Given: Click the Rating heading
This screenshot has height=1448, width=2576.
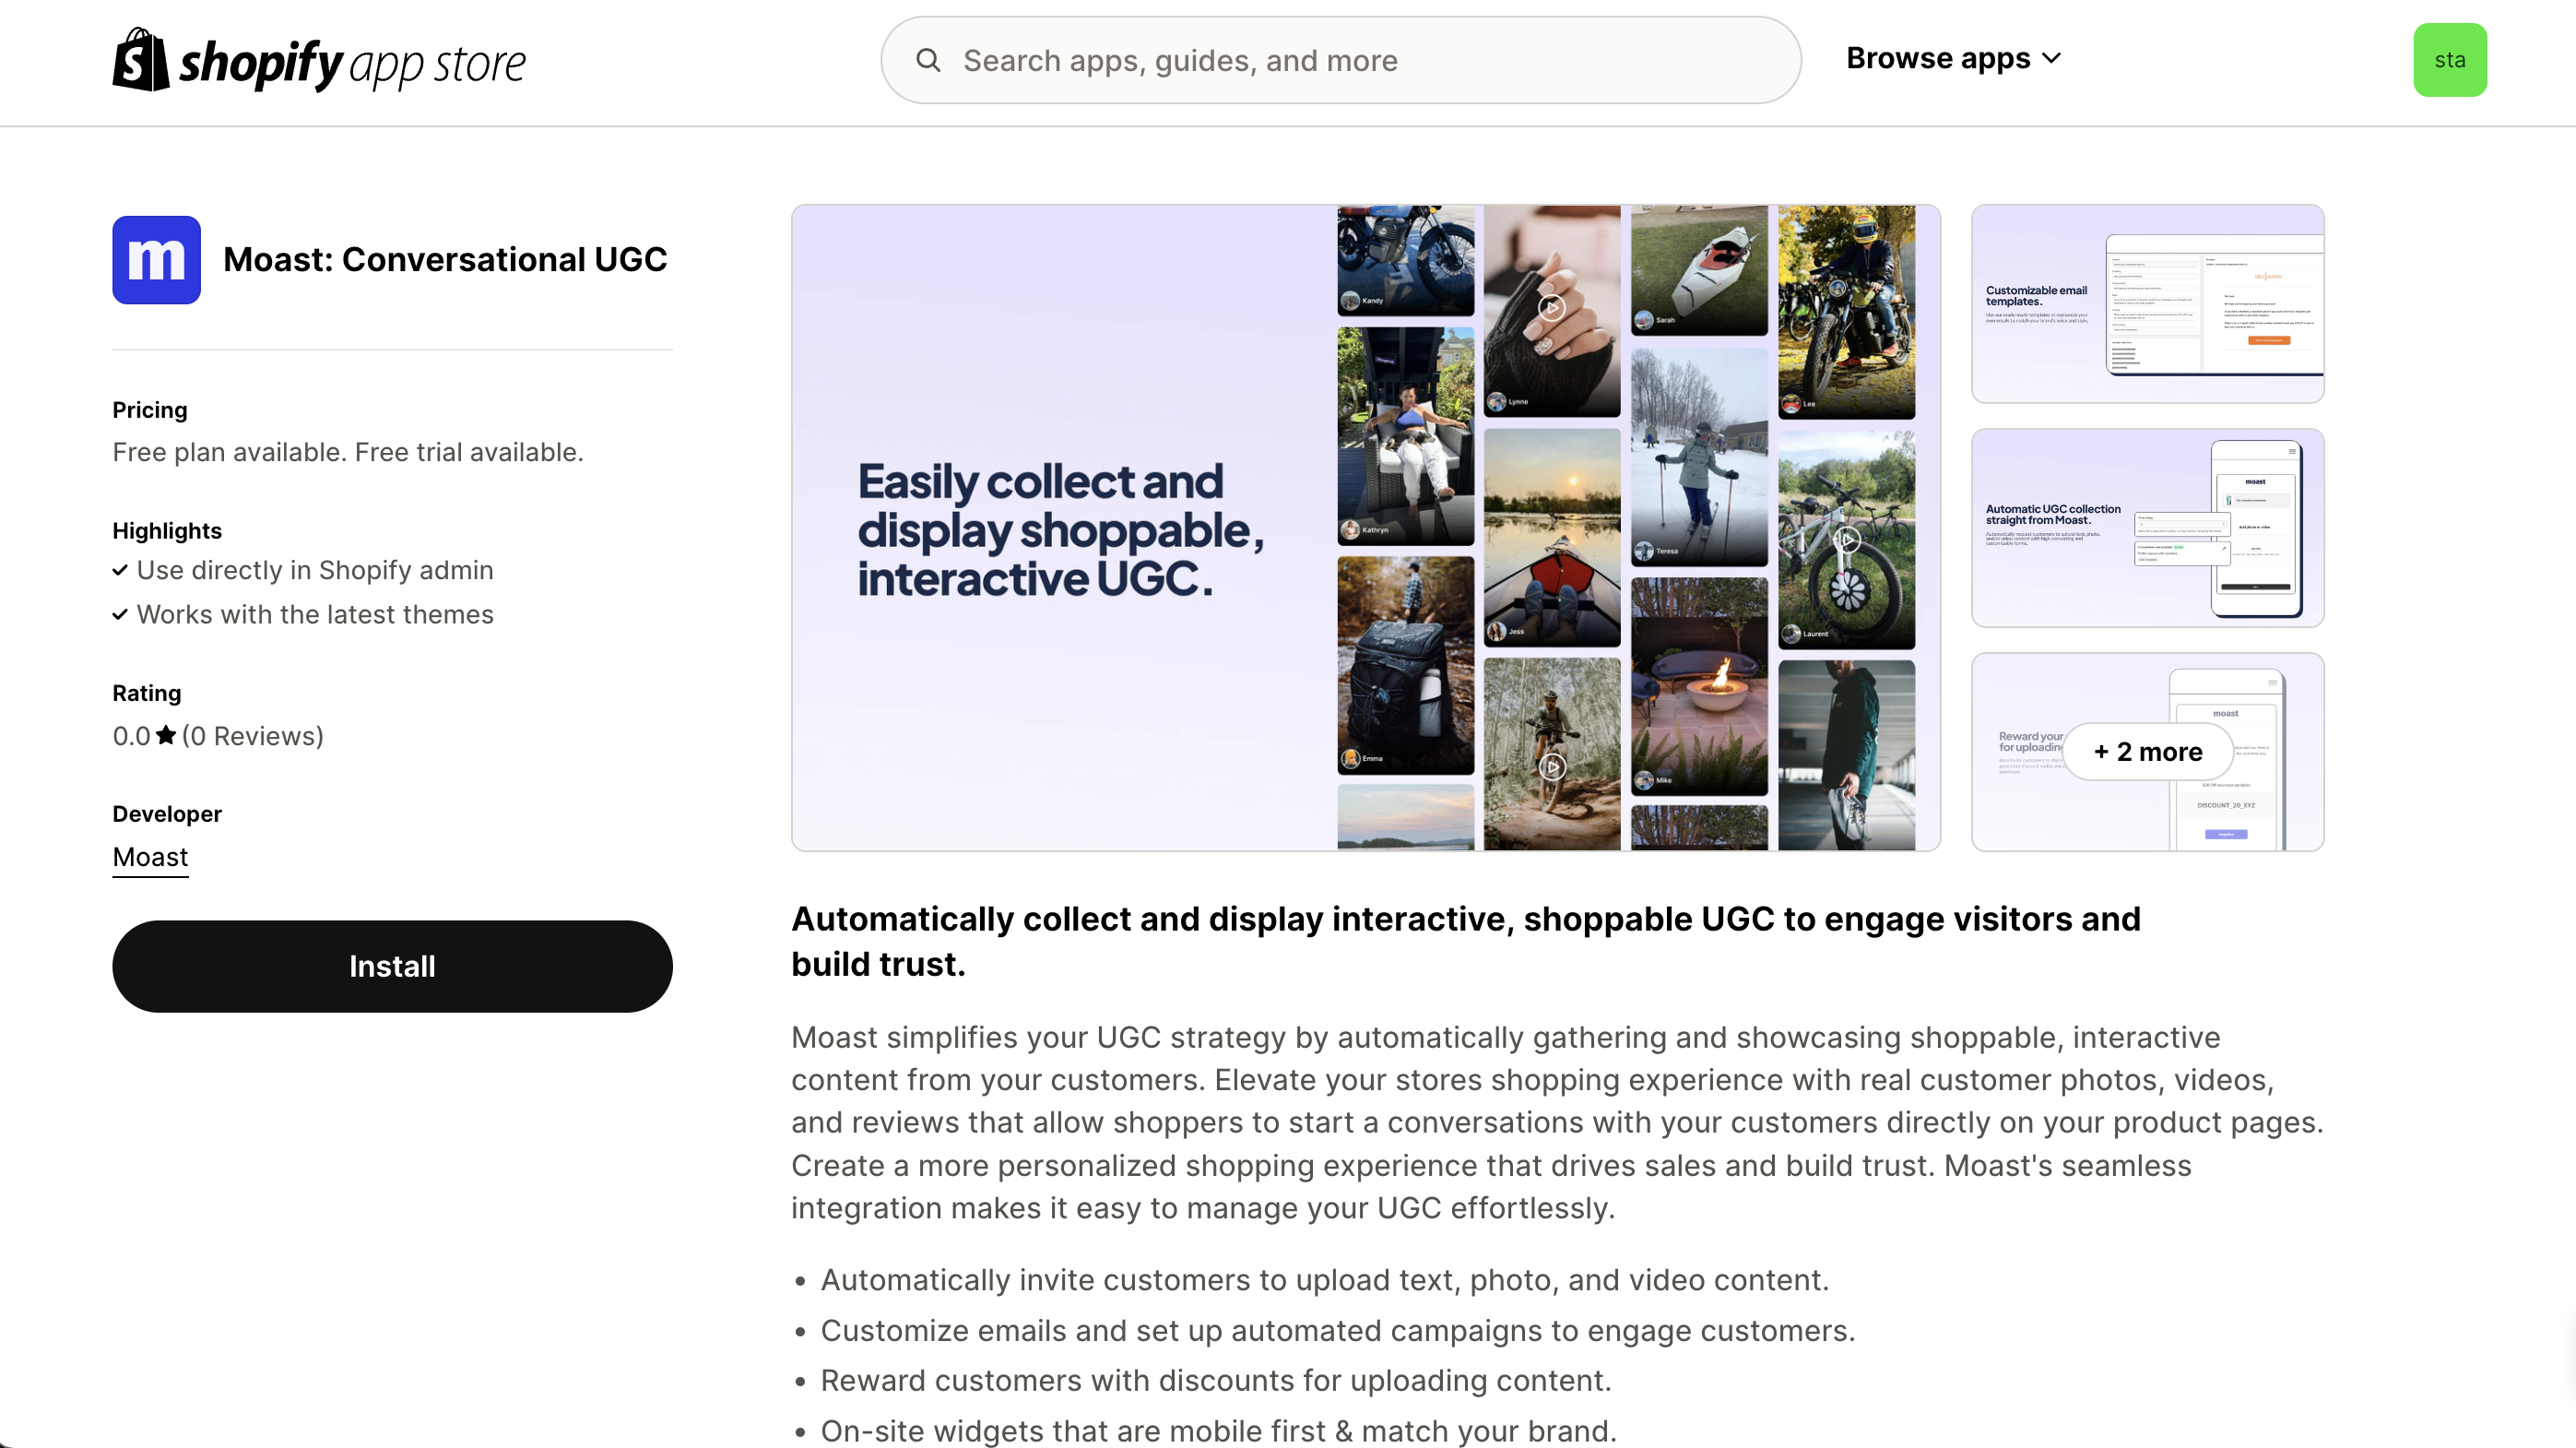Looking at the screenshot, I should (147, 693).
